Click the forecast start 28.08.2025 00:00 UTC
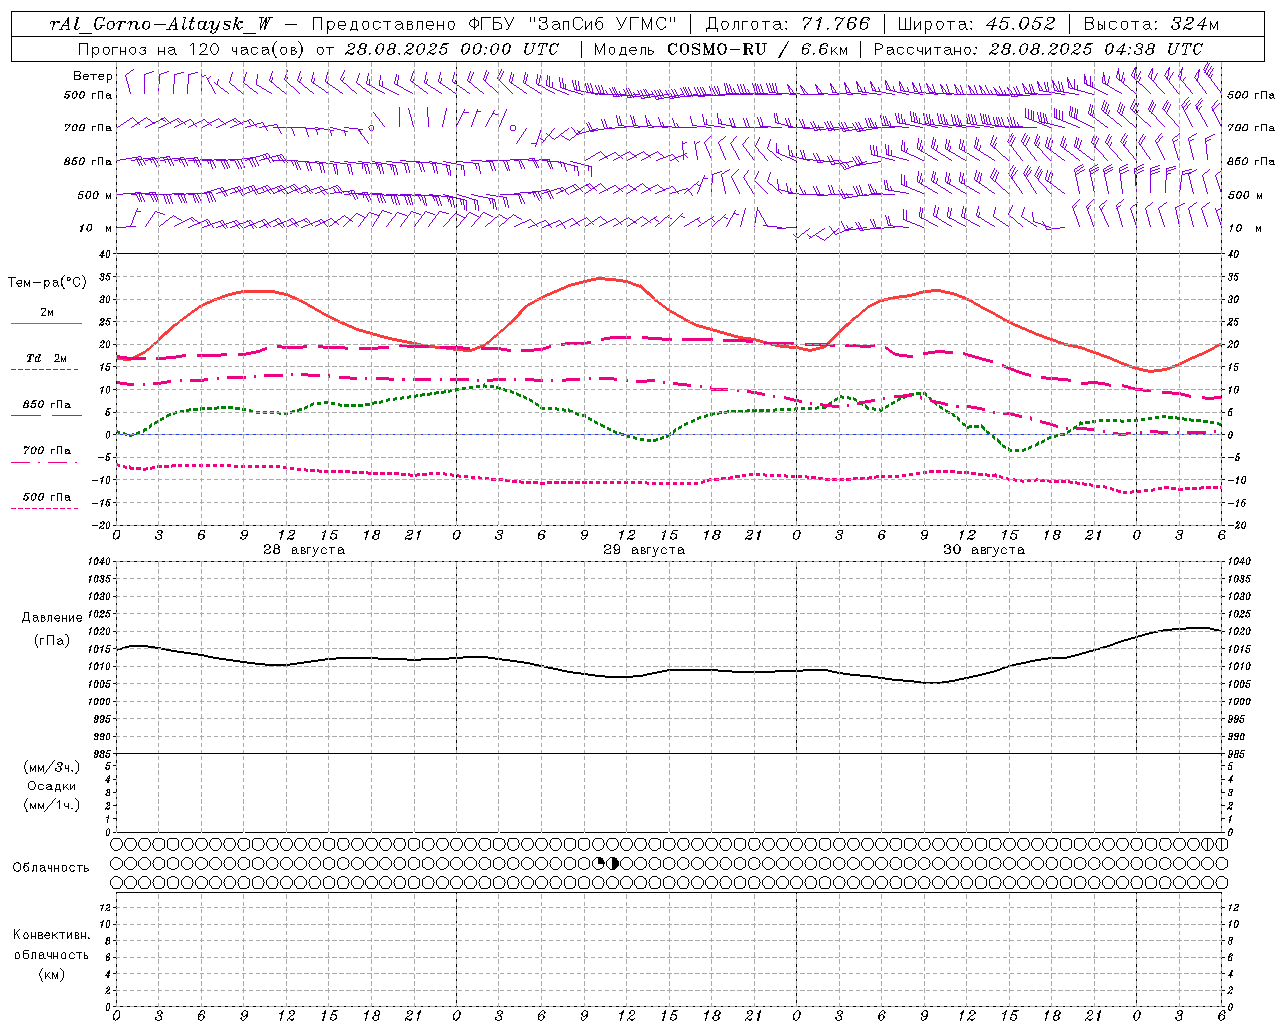 tap(452, 48)
